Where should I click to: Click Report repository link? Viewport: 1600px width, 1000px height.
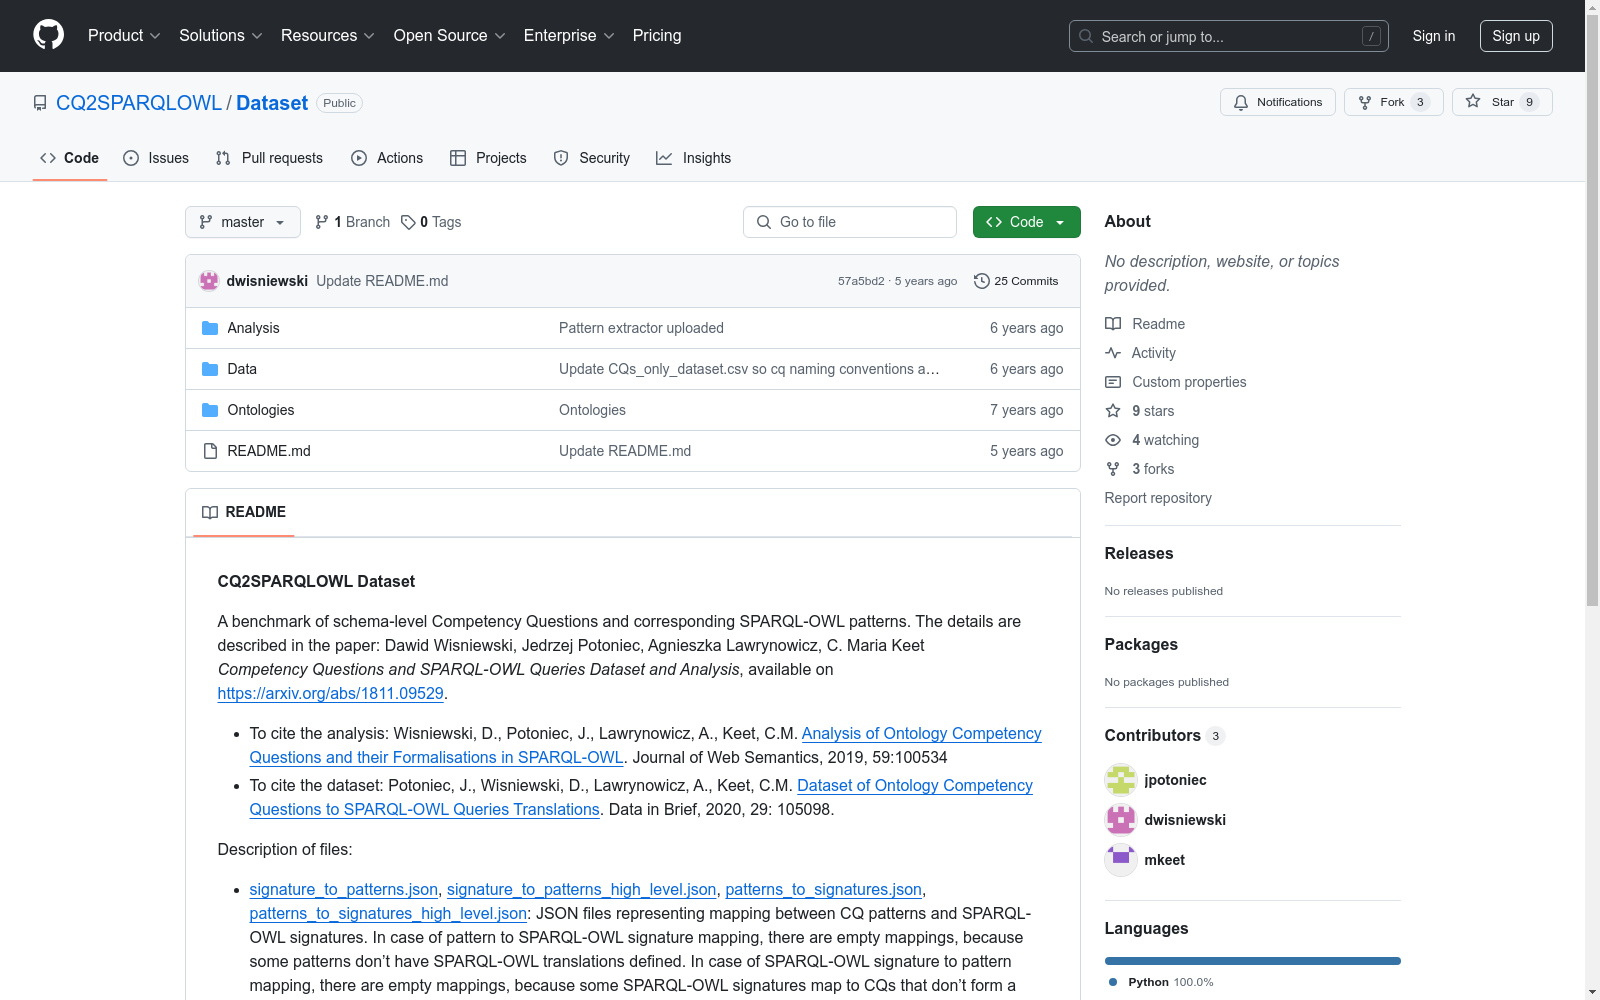[1158, 498]
